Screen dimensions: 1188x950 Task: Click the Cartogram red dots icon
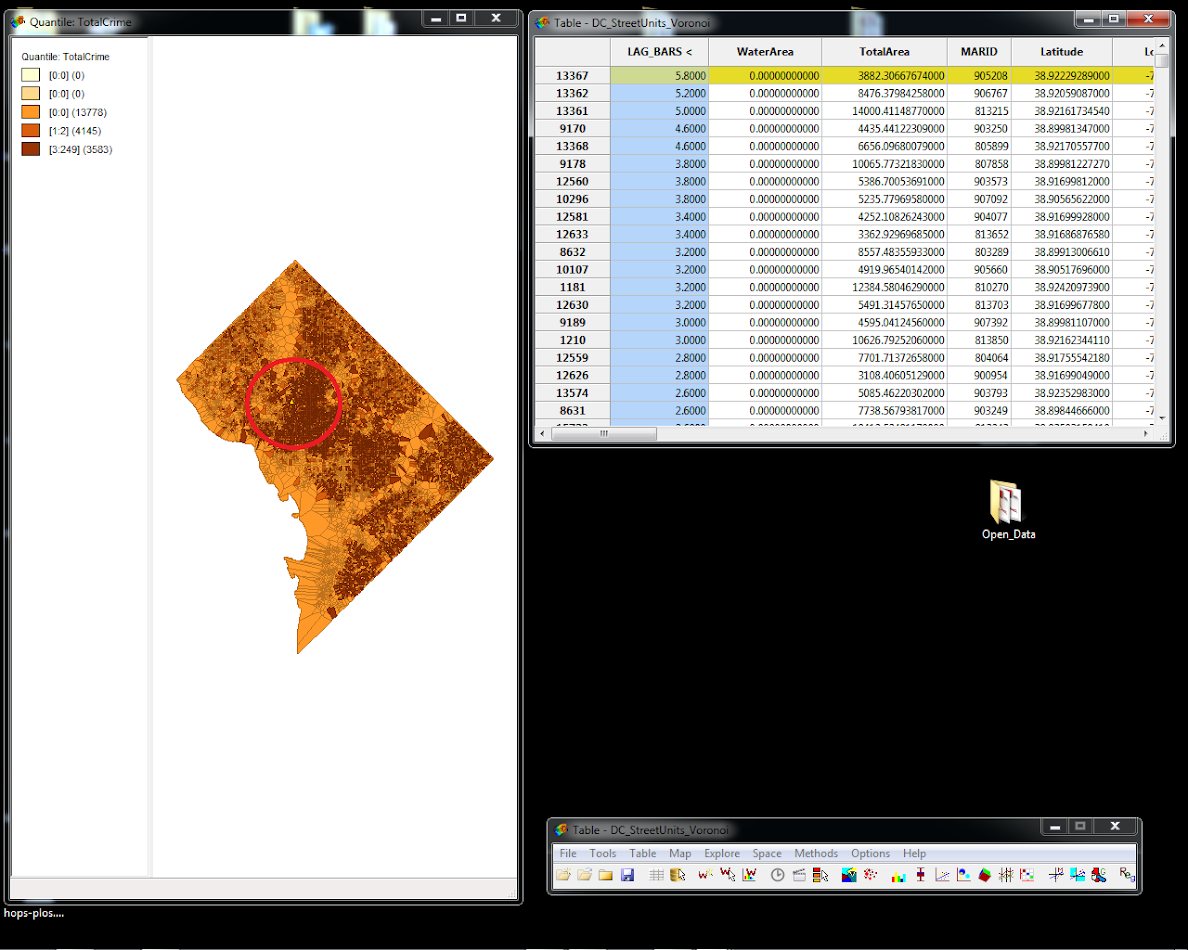tap(871, 875)
